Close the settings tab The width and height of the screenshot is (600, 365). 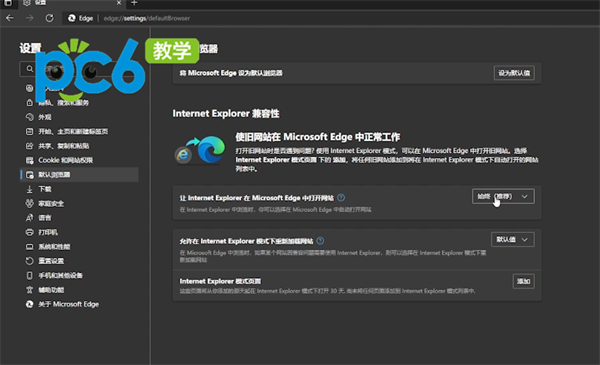[119, 3]
